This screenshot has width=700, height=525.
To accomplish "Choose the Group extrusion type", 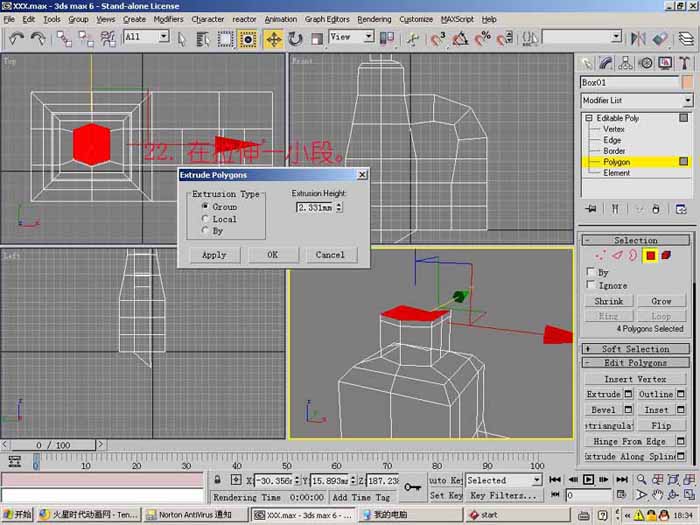I will pos(205,206).
